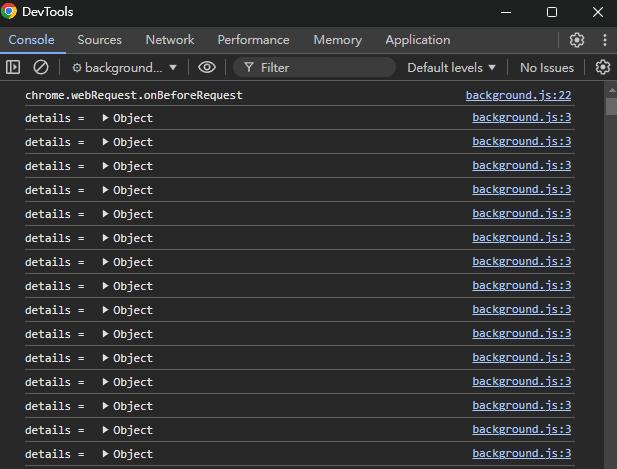Focus the Filter input field
Viewport: 617px width, 469px height.
coord(314,68)
